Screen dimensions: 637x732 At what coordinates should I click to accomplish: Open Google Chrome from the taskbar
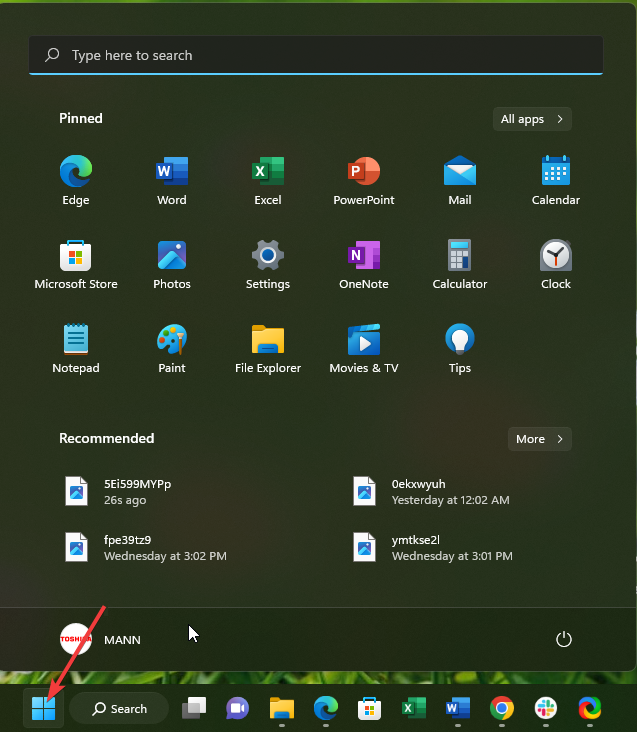[502, 708]
